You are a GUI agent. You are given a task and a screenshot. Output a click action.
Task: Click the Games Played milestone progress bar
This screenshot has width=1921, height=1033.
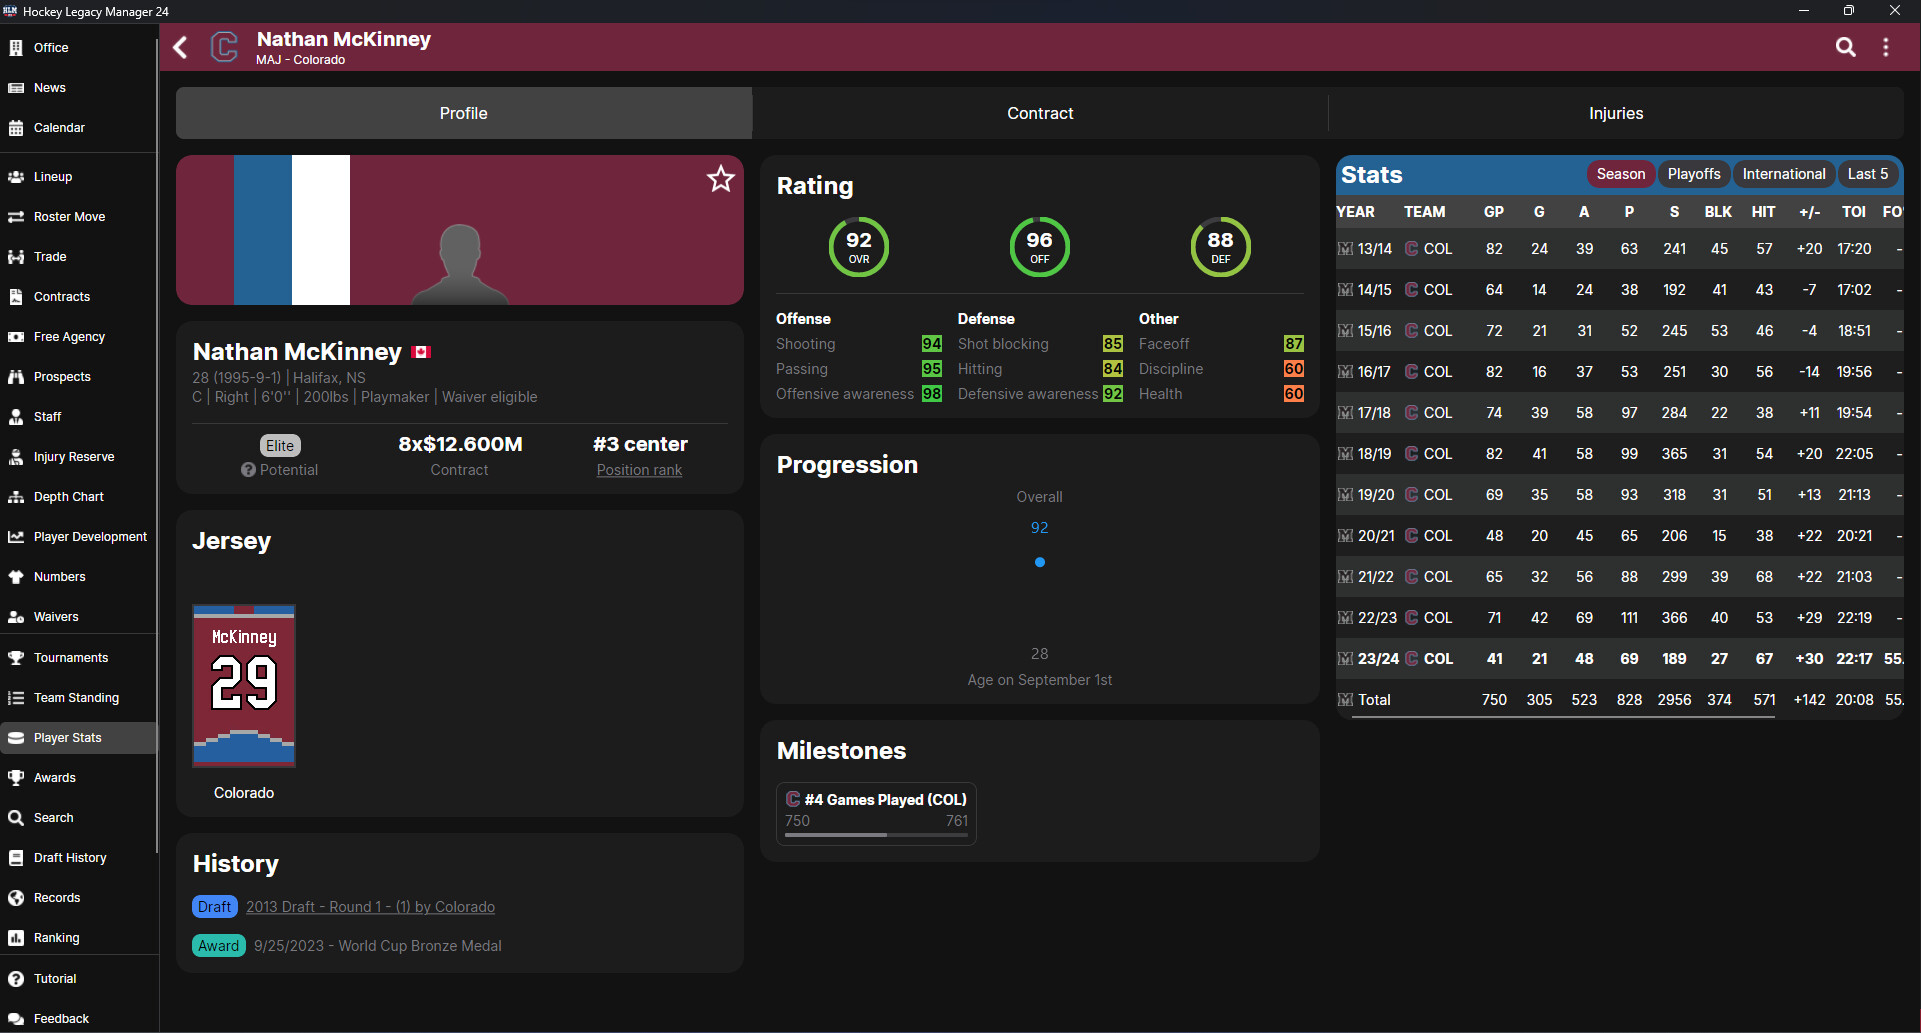pyautogui.click(x=875, y=833)
